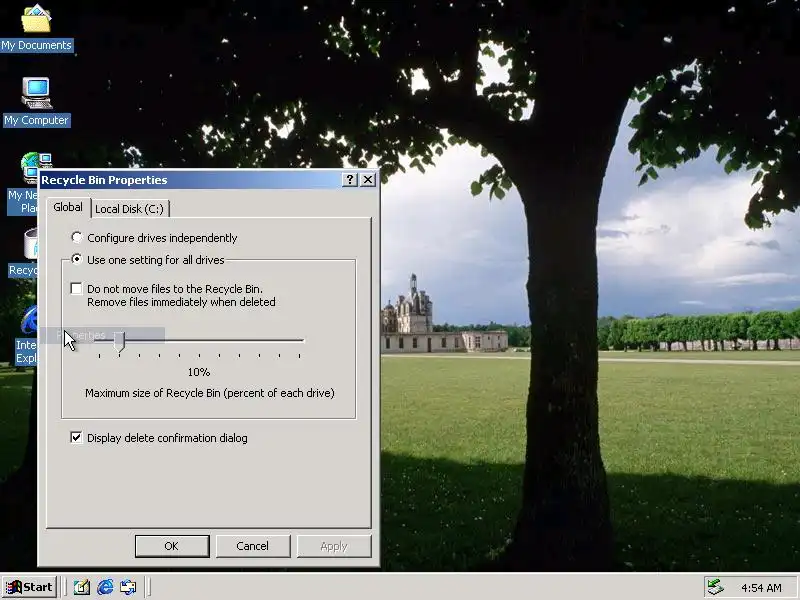Screen dimensions: 800x600
Task: Launch Internet Explorer from quick launch
Action: click(105, 587)
